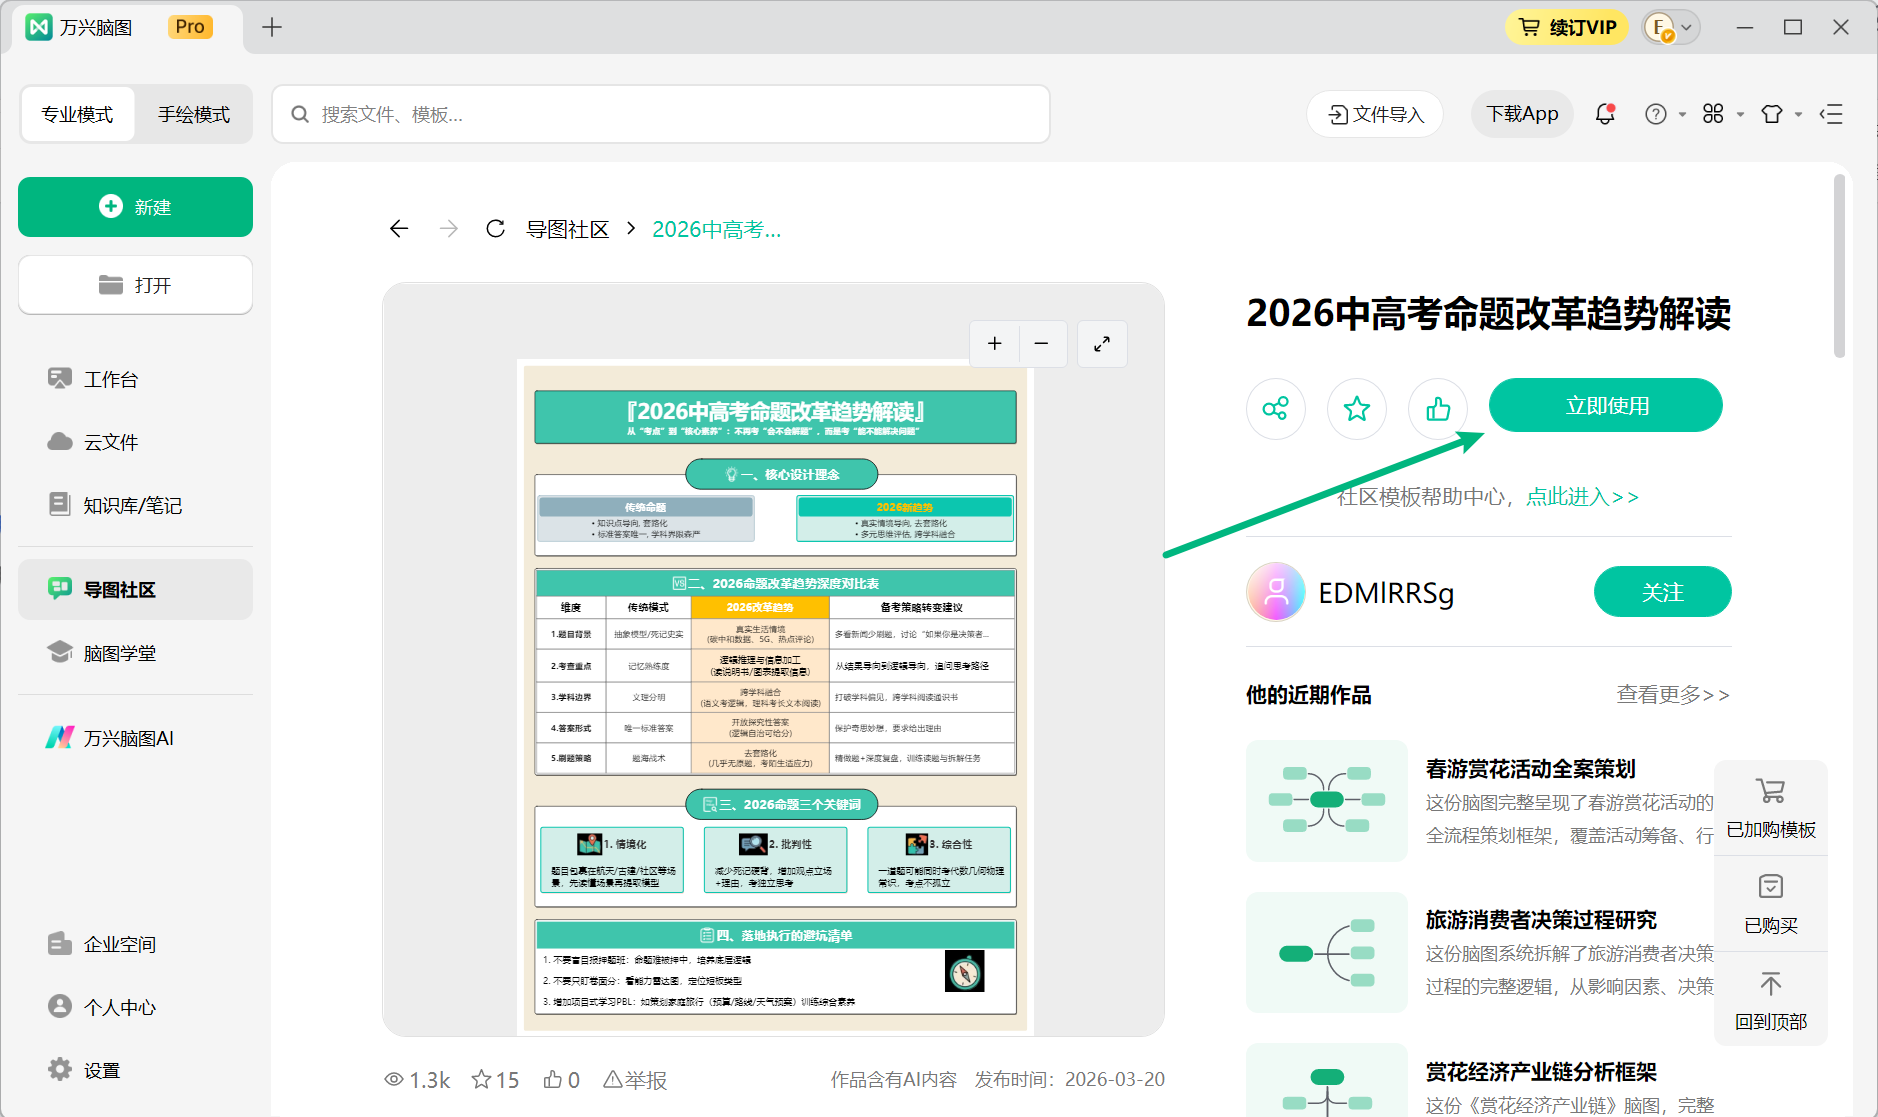
Task: Open 企业空间 in sidebar
Action: coord(135,944)
